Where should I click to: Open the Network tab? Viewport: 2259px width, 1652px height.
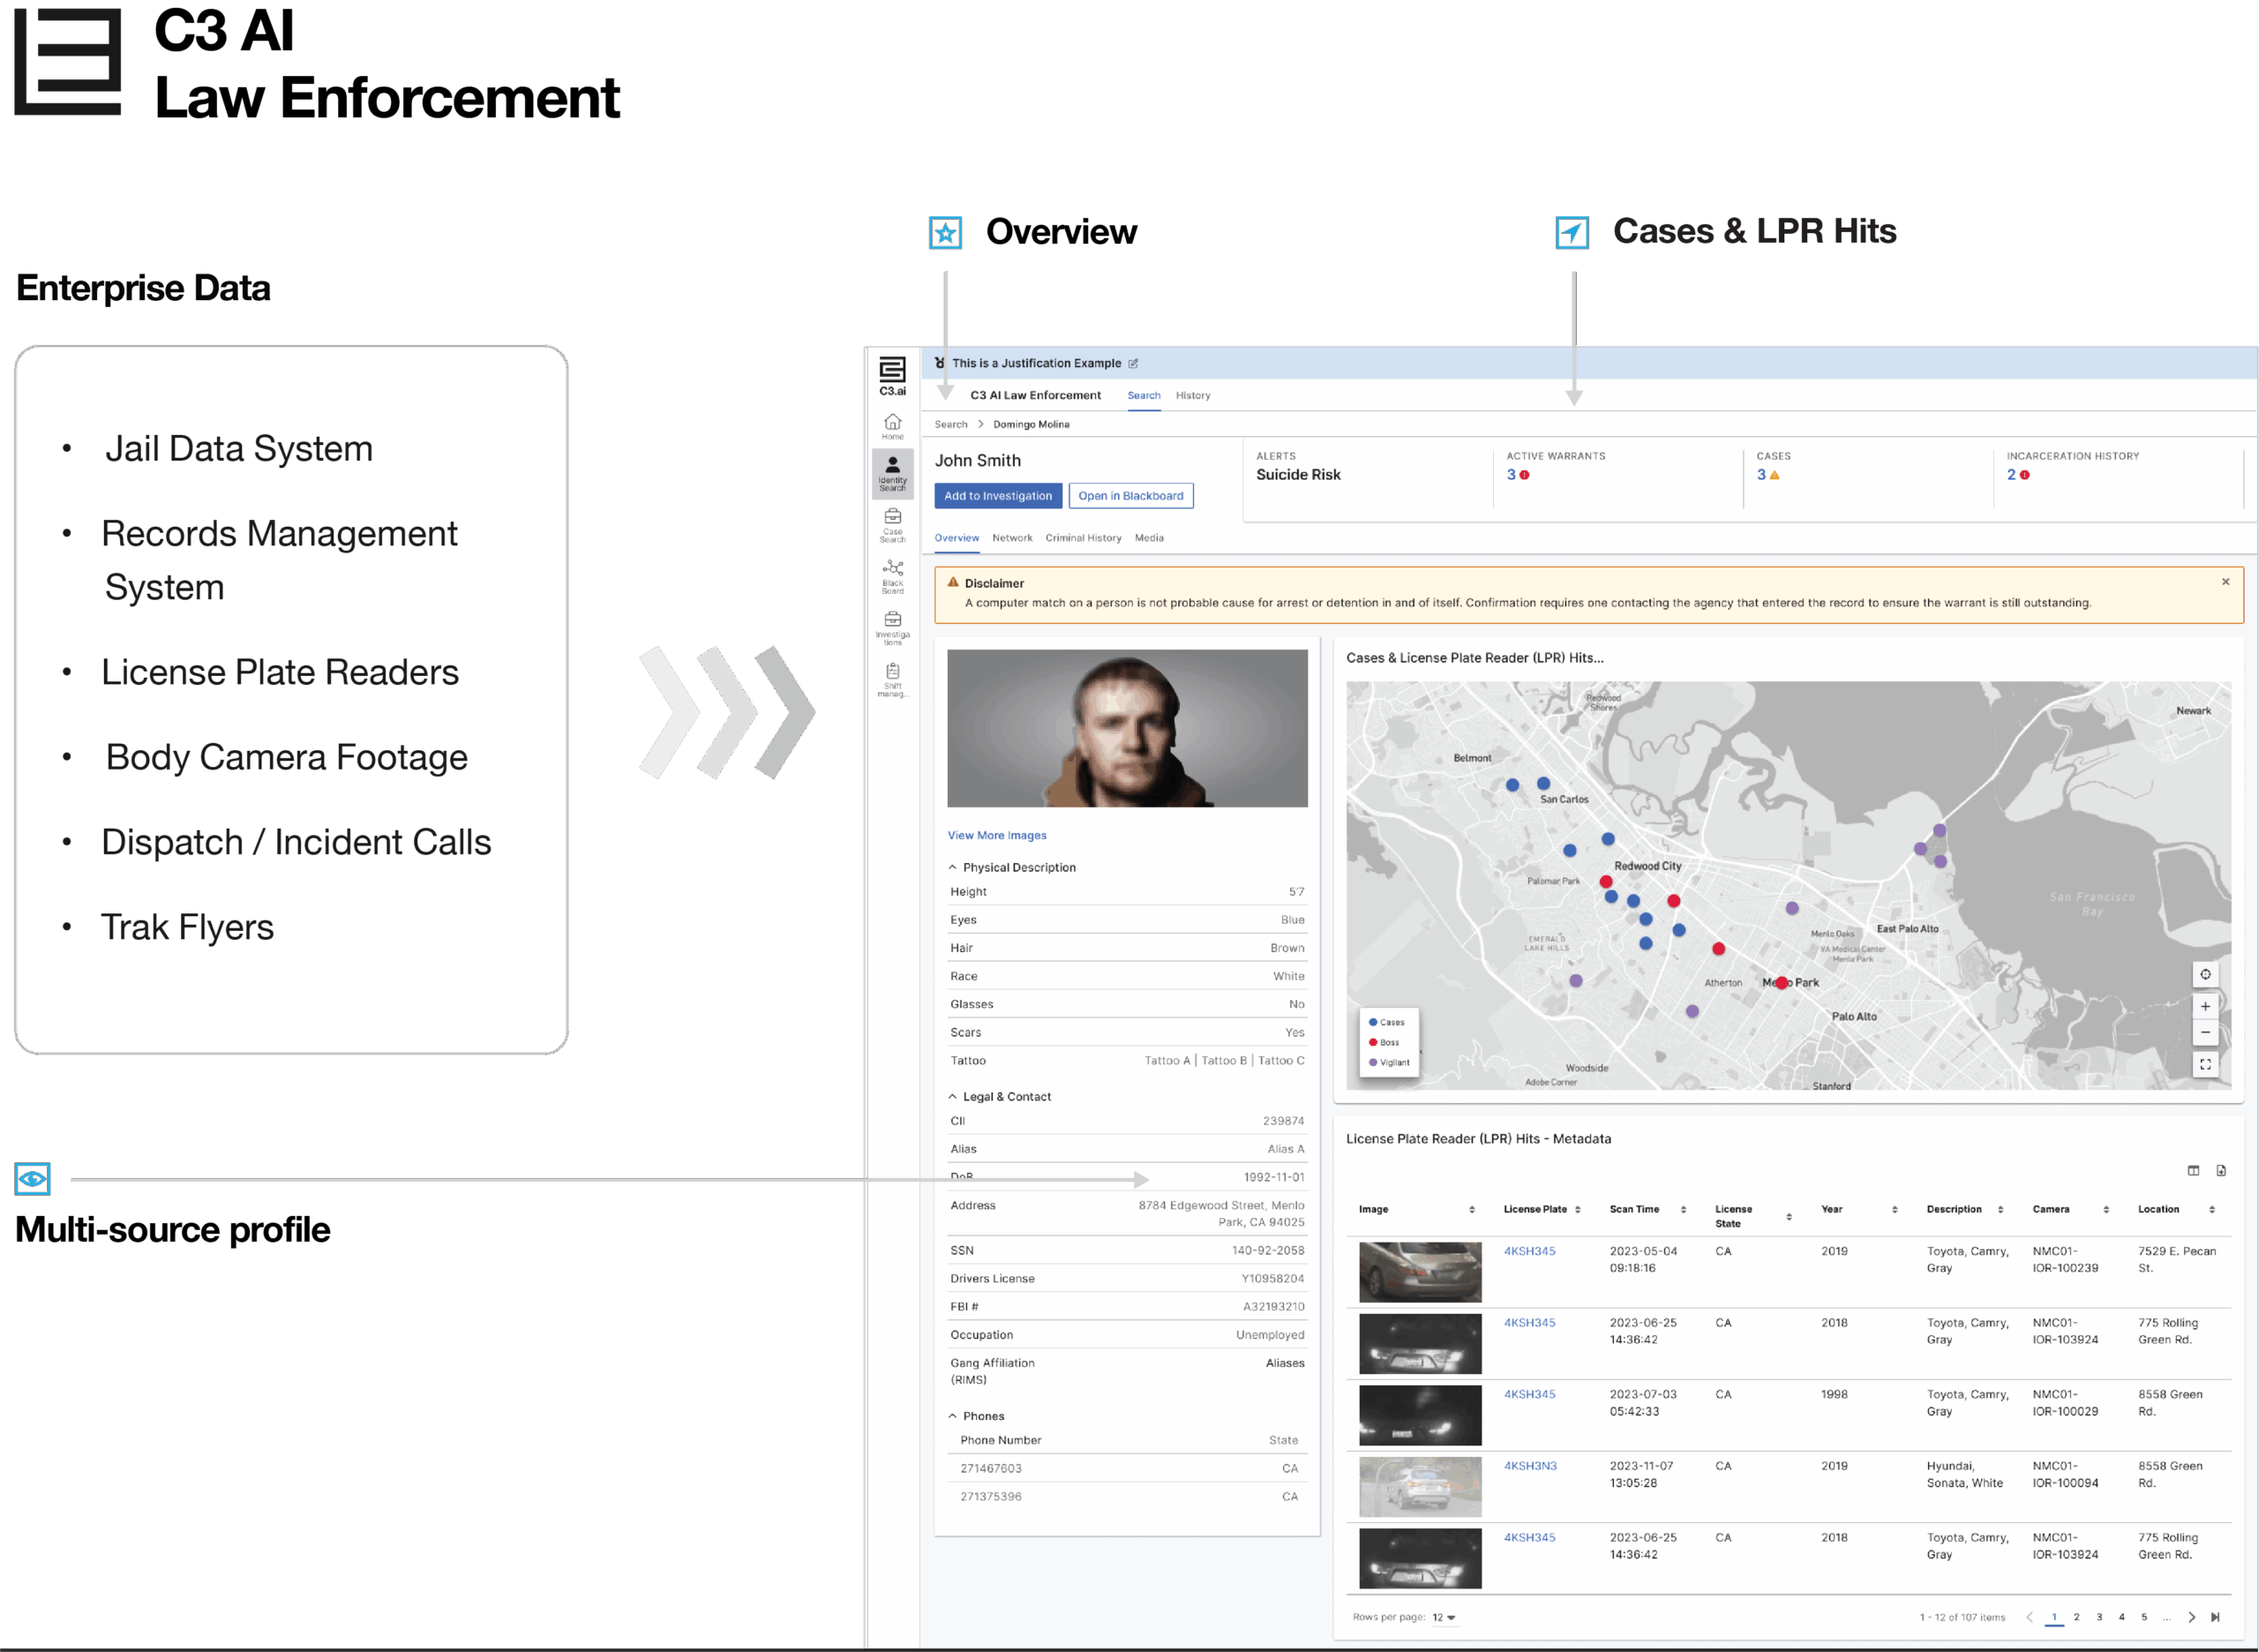pos(1012,538)
